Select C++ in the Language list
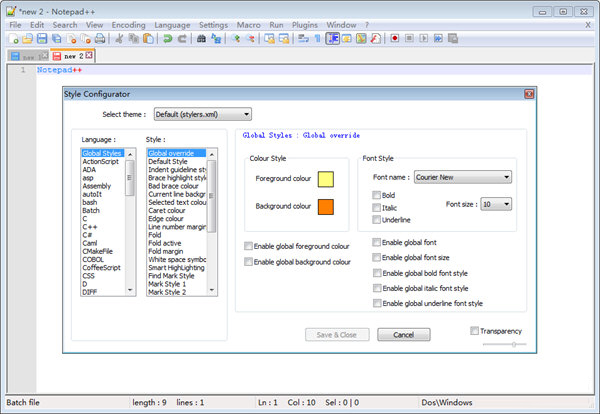This screenshot has width=600, height=414. [90, 227]
